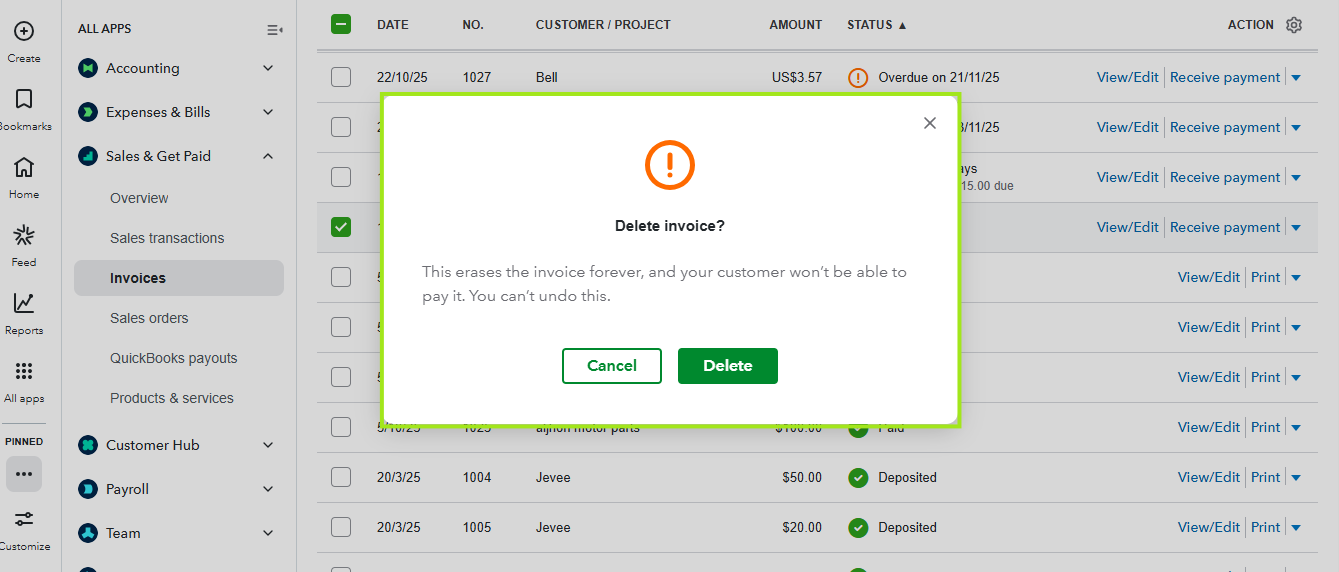
Task: Click the Team app icon
Action: point(88,533)
